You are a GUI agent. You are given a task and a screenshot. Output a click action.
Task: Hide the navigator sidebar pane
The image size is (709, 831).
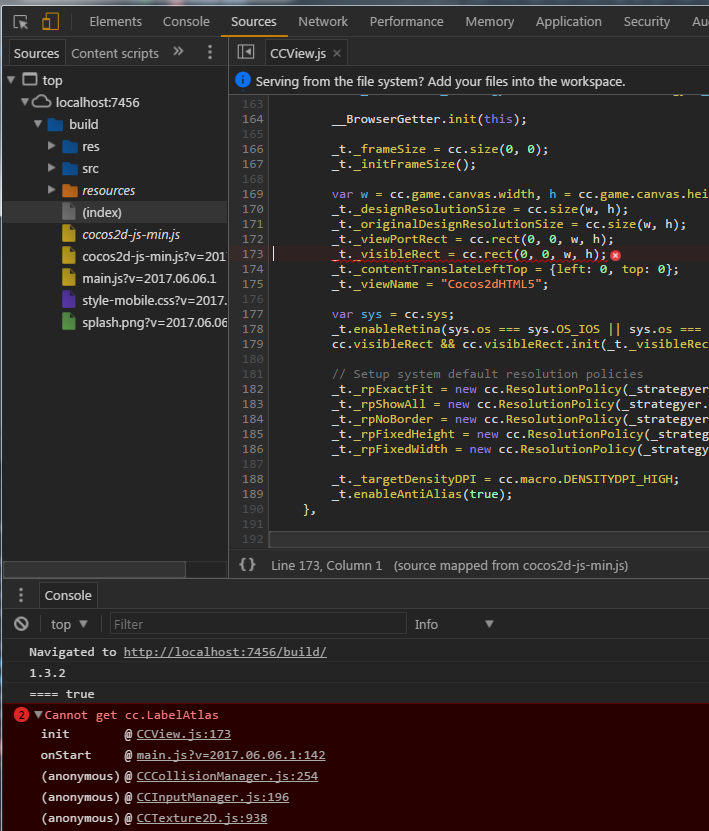click(x=245, y=53)
